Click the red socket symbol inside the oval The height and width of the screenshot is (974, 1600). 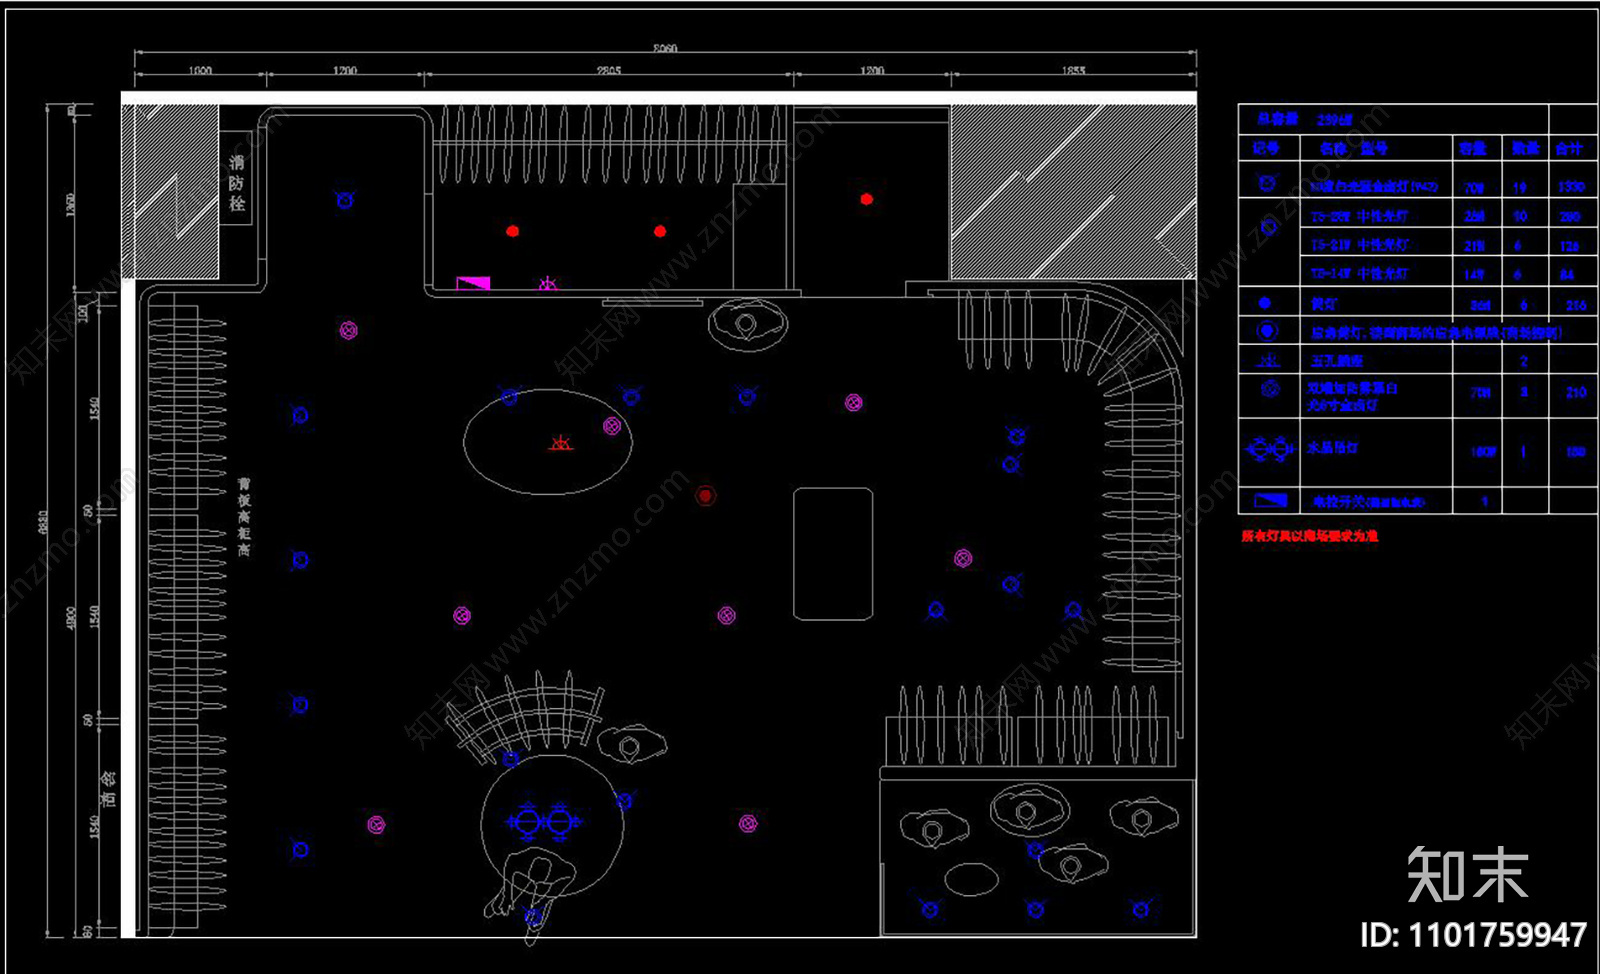[561, 443]
